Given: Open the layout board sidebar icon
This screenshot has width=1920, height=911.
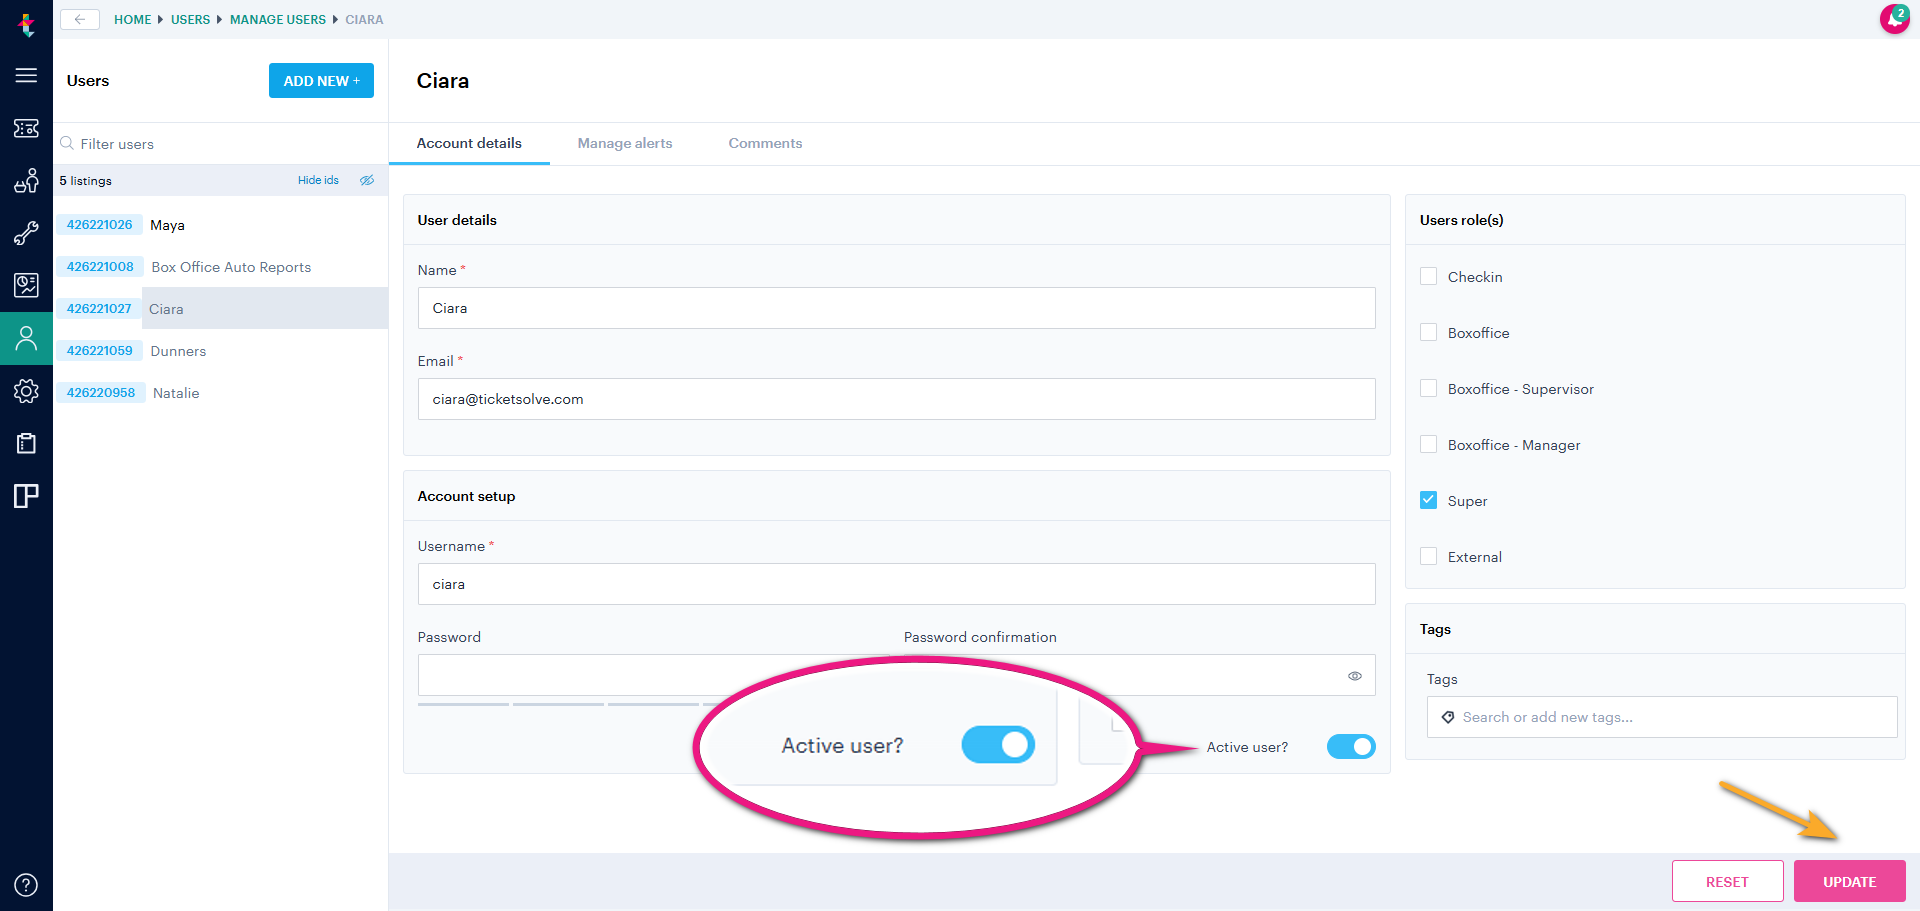Looking at the screenshot, I should pos(26,496).
